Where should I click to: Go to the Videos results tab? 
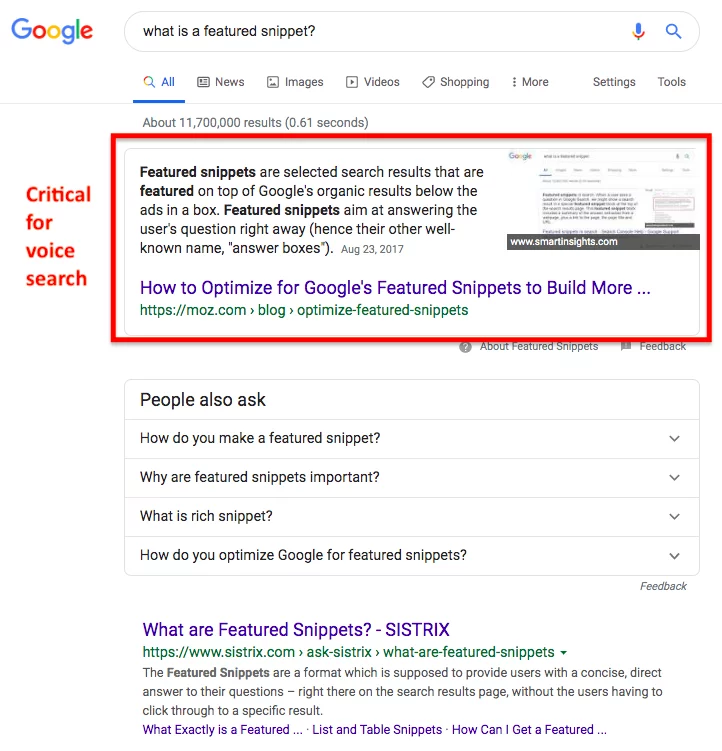pos(372,82)
